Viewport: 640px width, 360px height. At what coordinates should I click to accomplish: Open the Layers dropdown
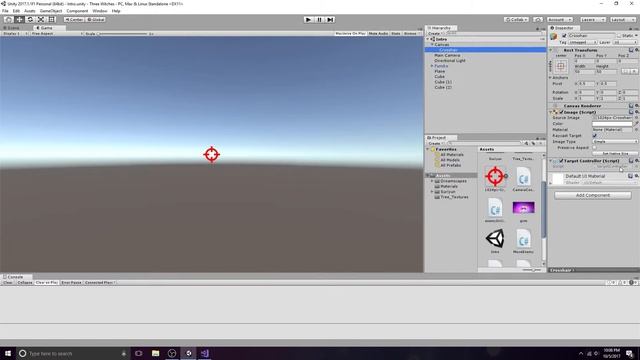tap(592, 19)
